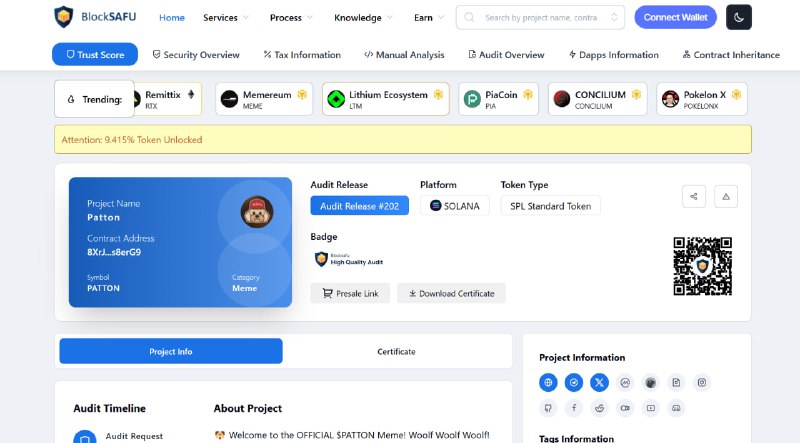Click the warning triangle report icon
Viewport: 800px width, 443px height.
click(x=726, y=196)
